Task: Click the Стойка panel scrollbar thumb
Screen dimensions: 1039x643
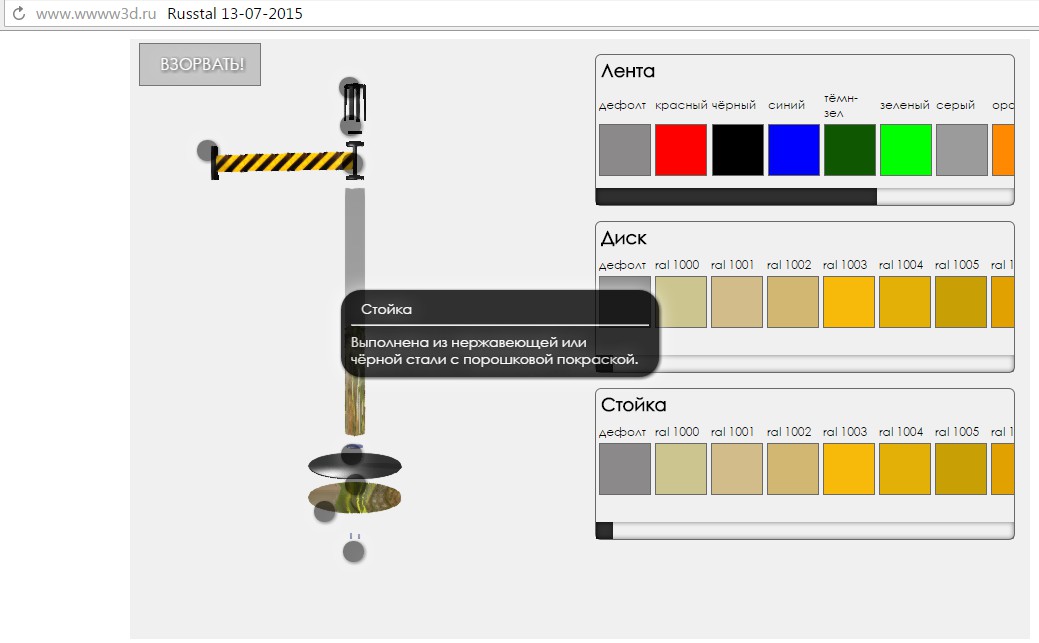Action: pos(604,530)
